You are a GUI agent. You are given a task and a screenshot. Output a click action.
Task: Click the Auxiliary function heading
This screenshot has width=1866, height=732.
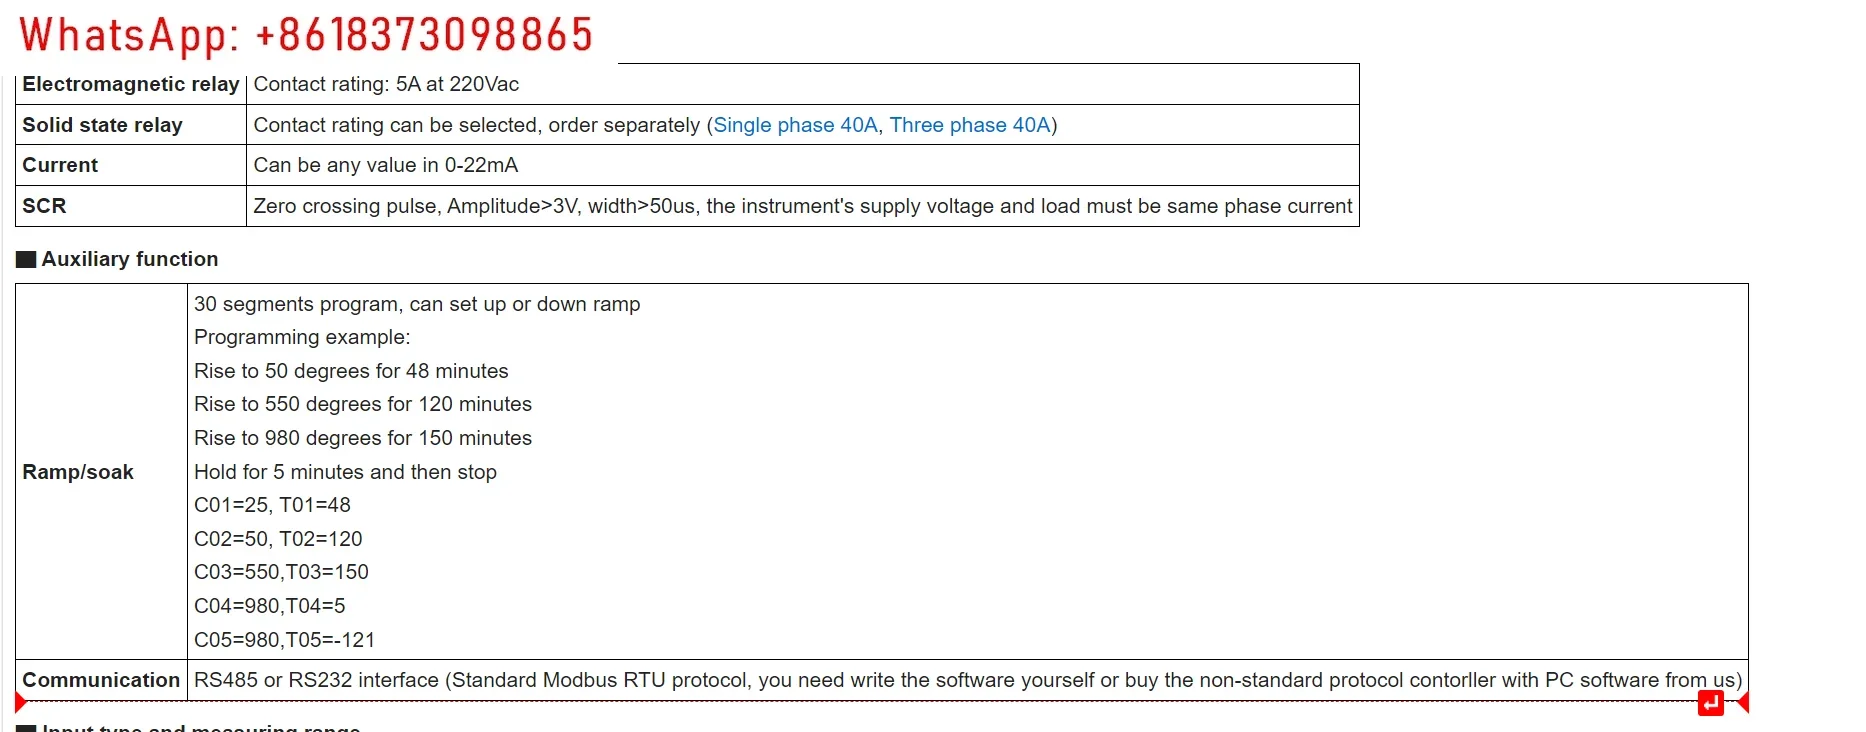tap(130, 259)
